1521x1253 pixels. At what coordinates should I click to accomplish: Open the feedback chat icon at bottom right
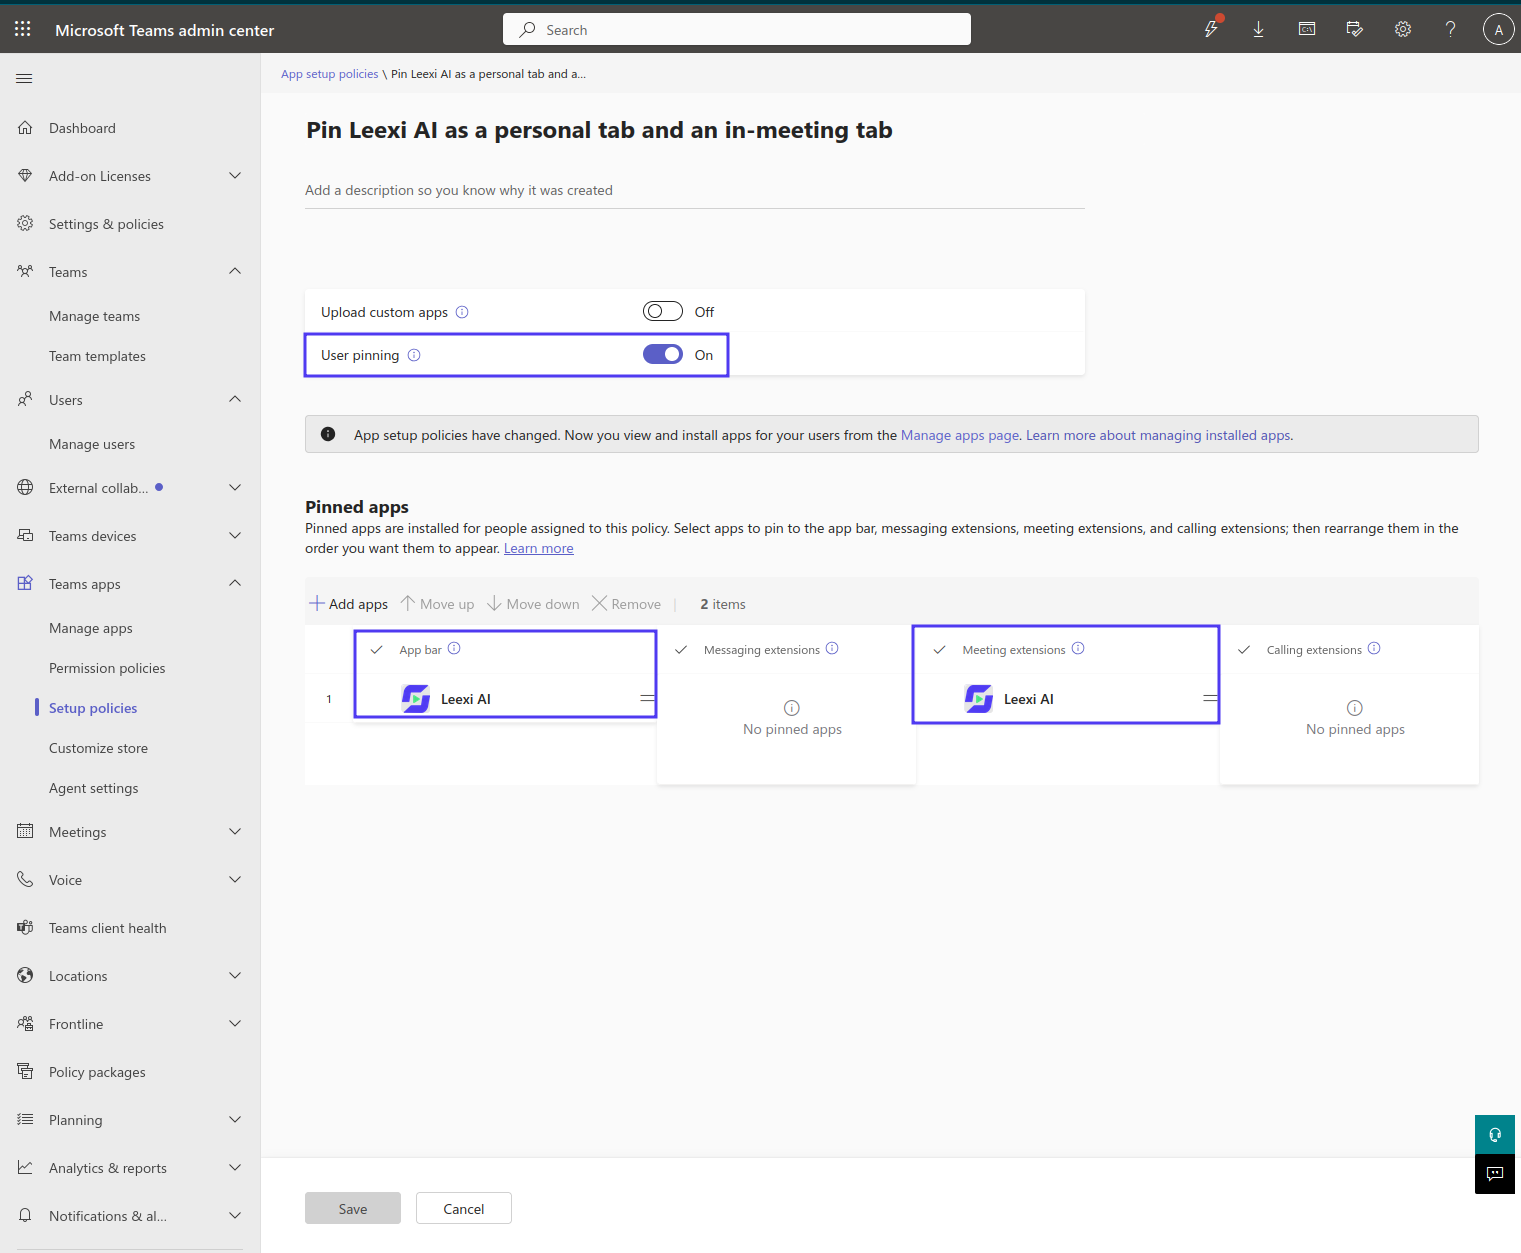[1495, 1174]
